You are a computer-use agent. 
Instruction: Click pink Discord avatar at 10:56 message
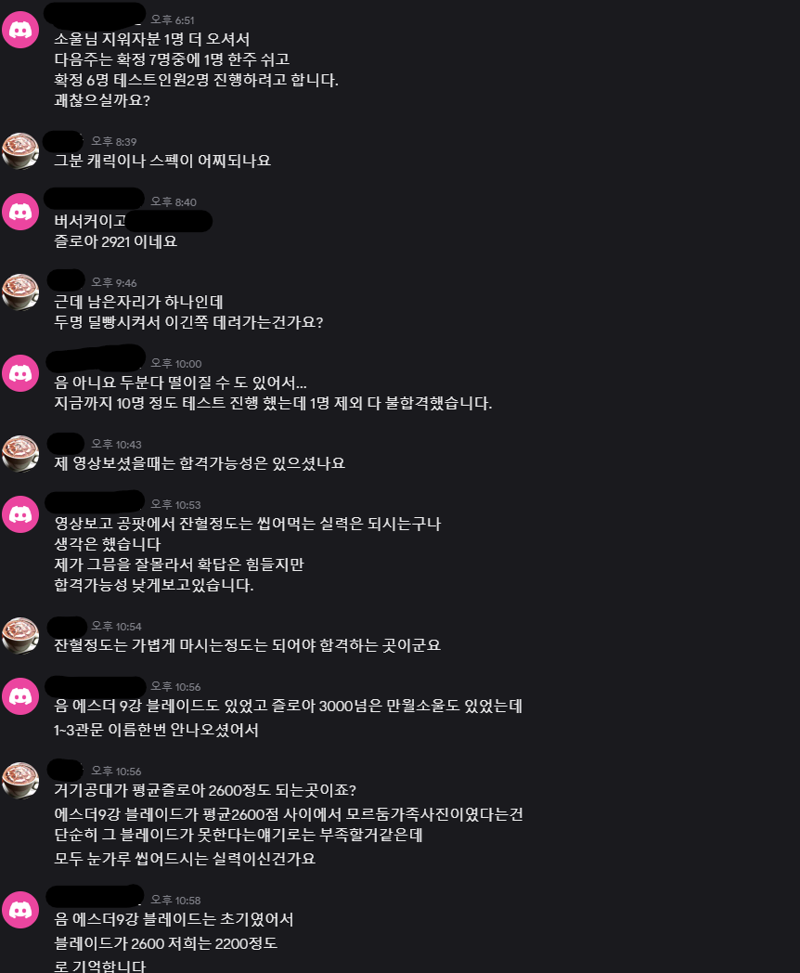[x=20, y=696]
